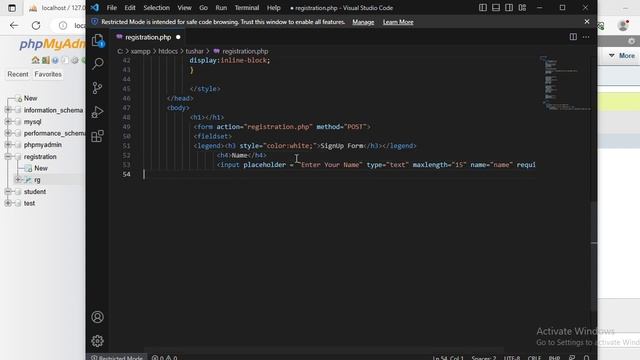Collapse the student database node
Viewport: 640px width, 360px height.
(8, 191)
